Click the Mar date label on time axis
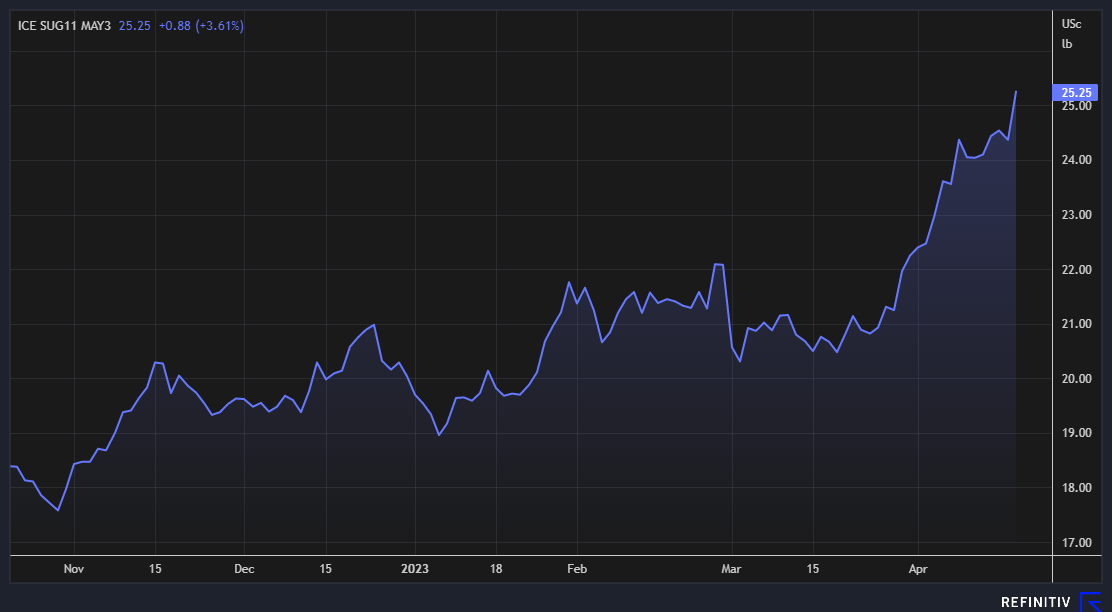The image size is (1112, 612). (731, 569)
